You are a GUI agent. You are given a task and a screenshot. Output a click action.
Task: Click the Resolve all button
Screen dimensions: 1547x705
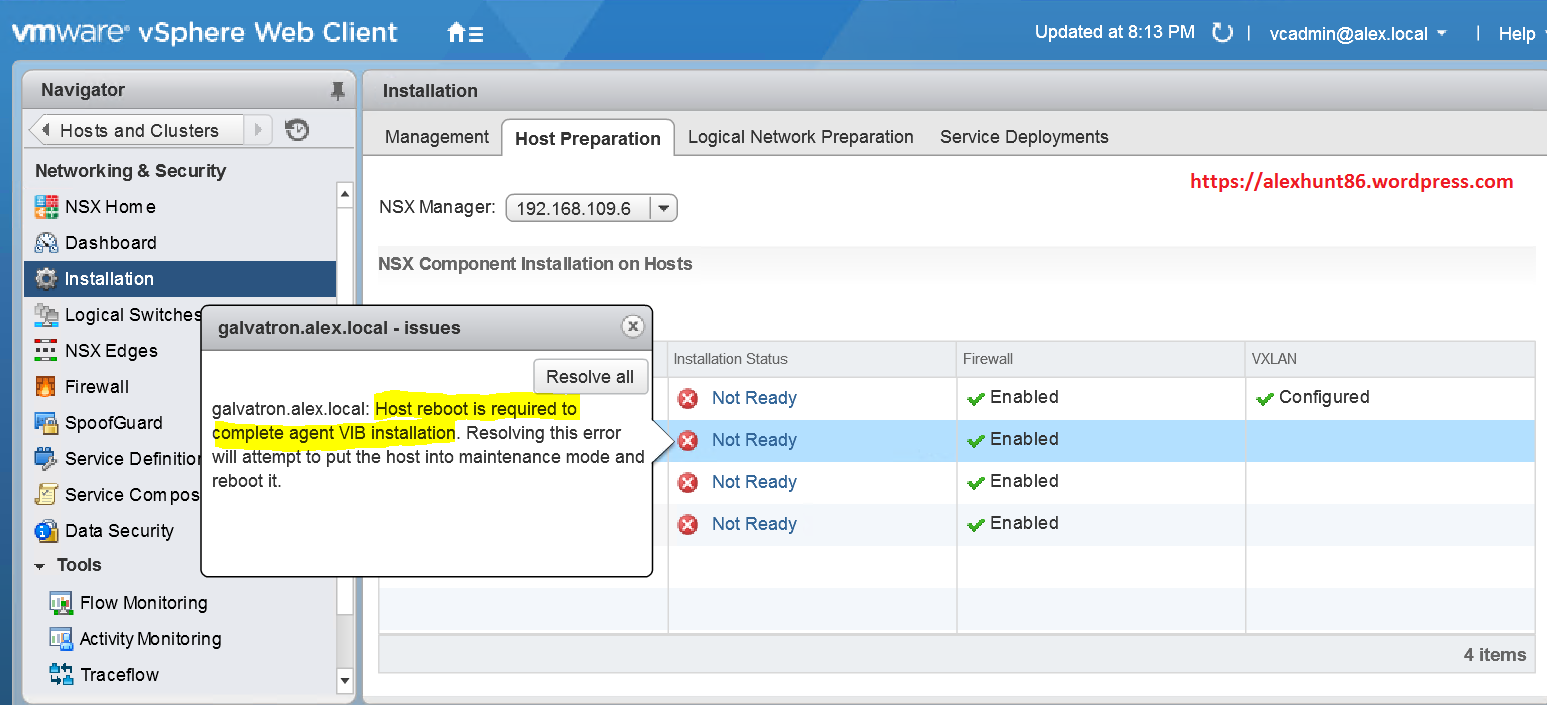tap(590, 377)
